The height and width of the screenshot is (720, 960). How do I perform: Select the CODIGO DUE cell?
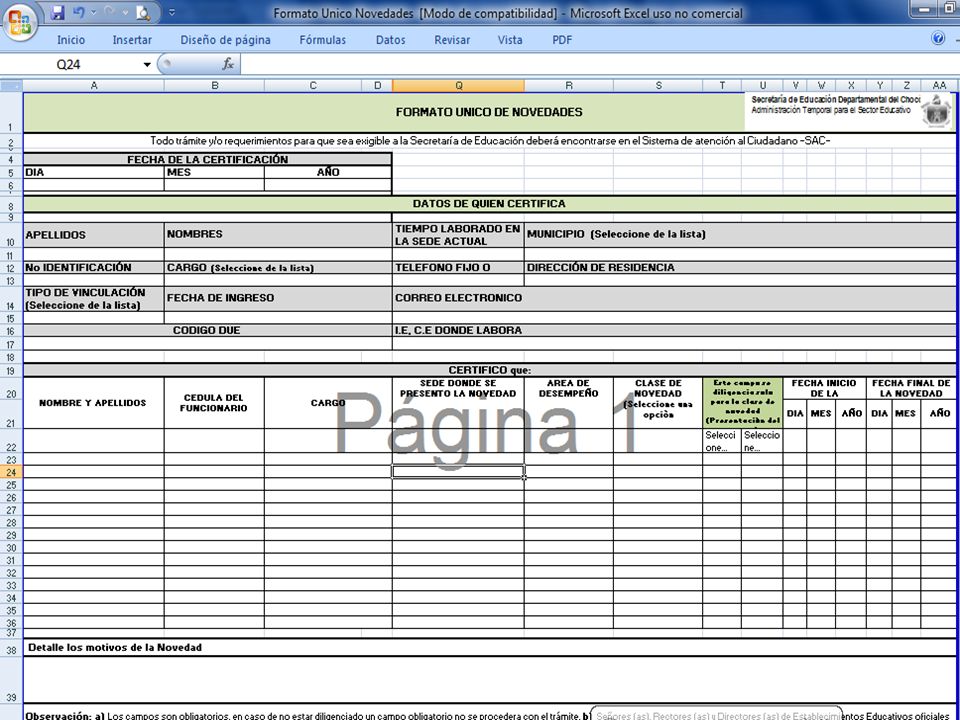pyautogui.click(x=208, y=331)
